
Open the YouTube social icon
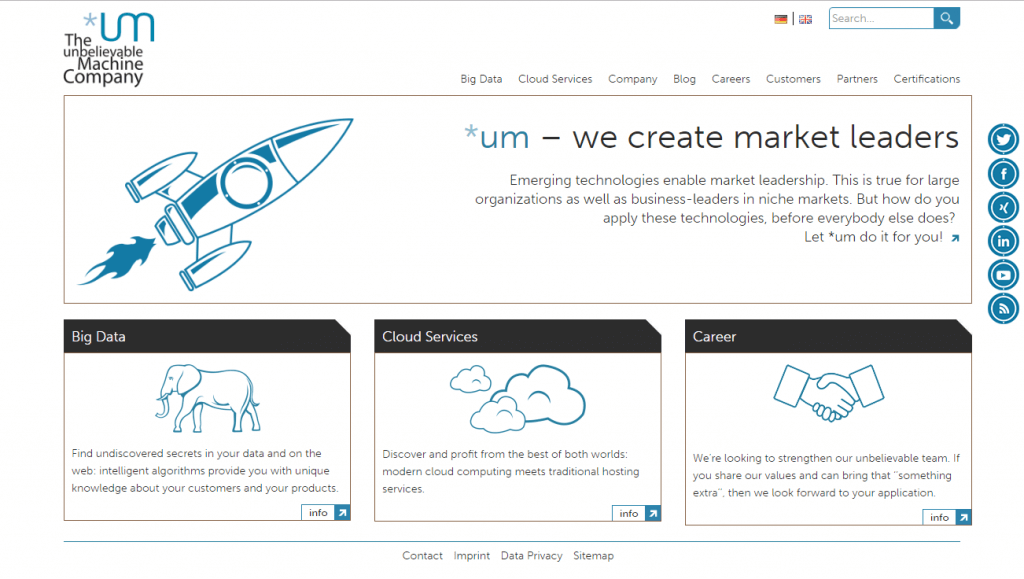click(x=1003, y=275)
